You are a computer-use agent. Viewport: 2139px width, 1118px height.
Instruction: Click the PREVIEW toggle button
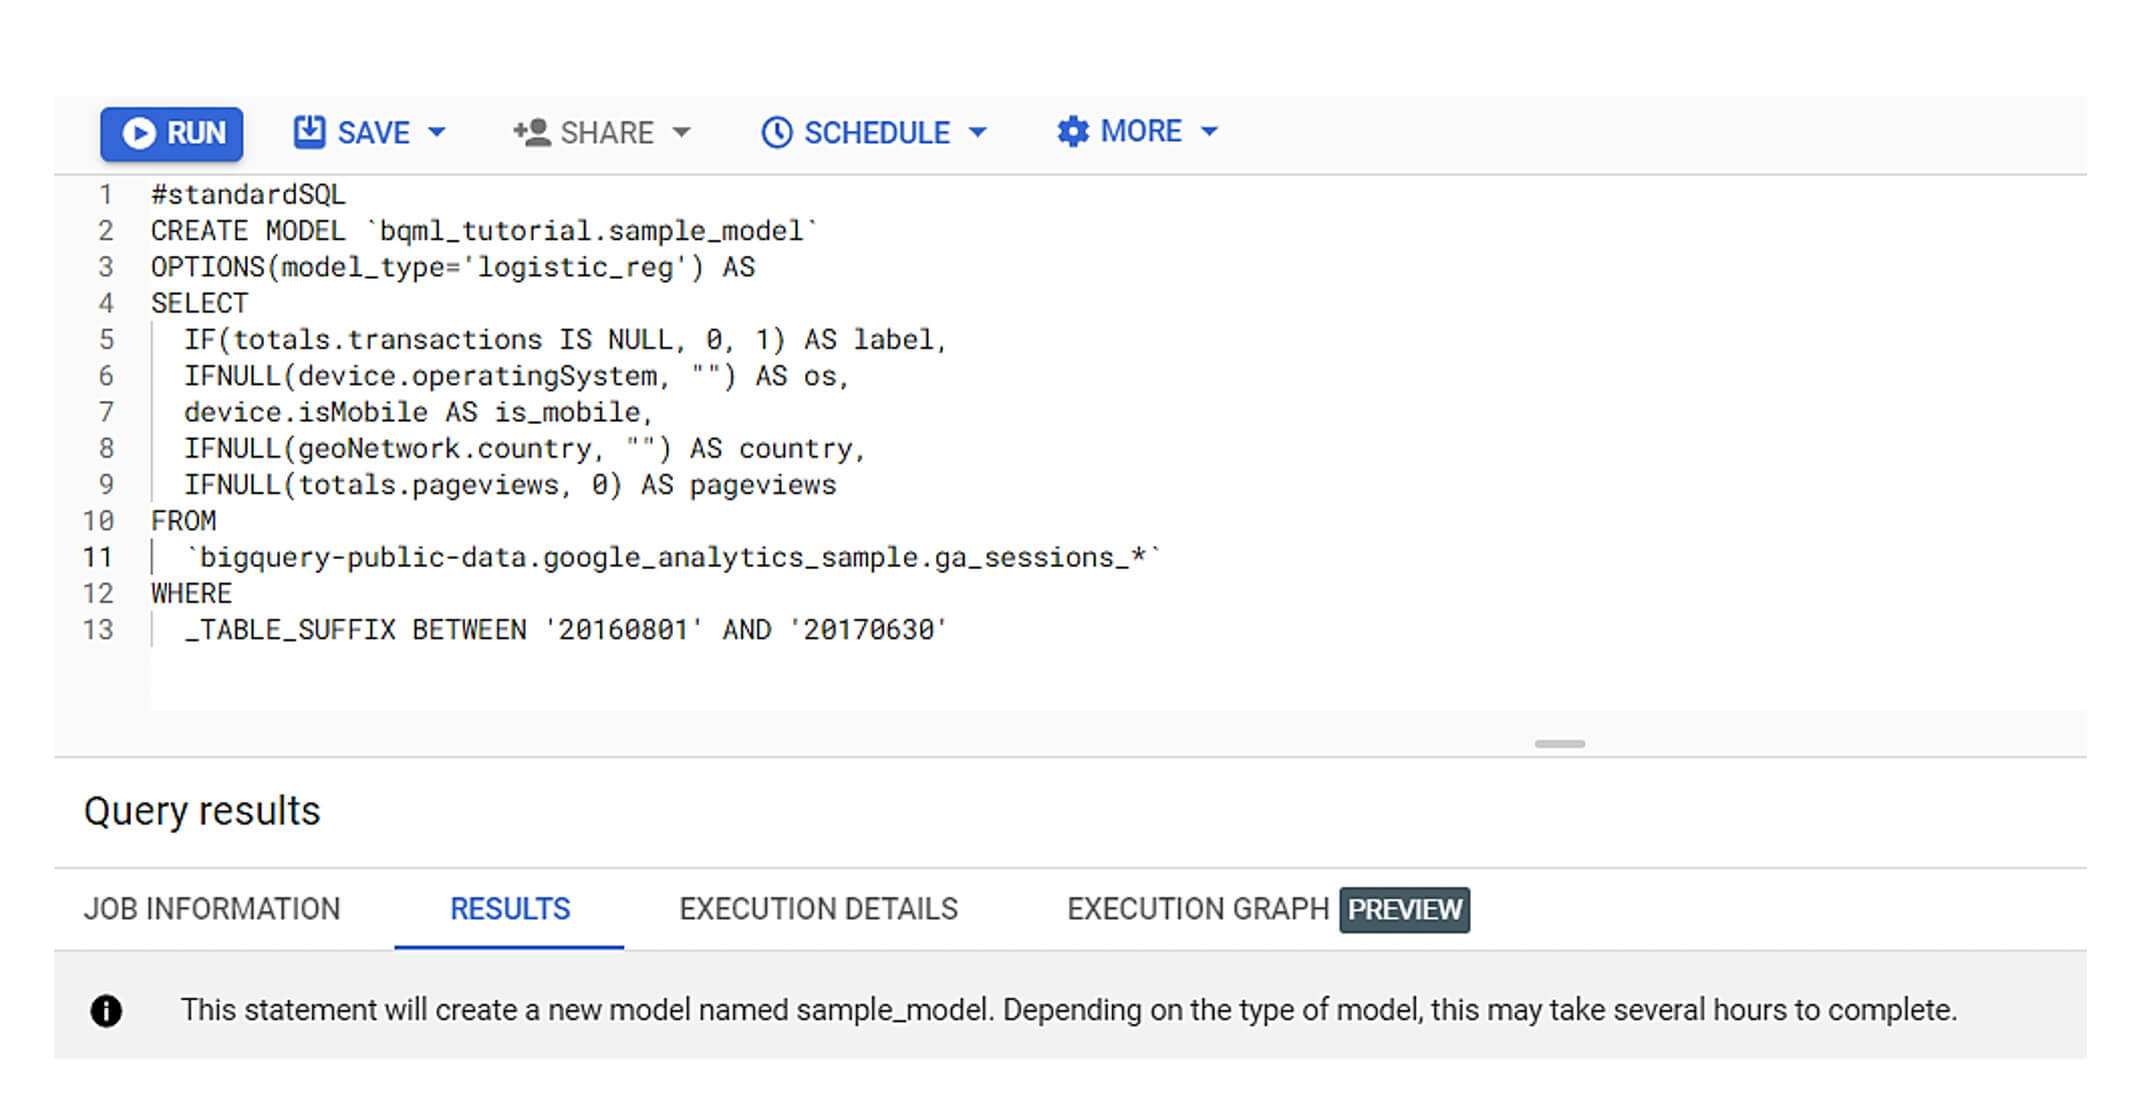point(1402,909)
